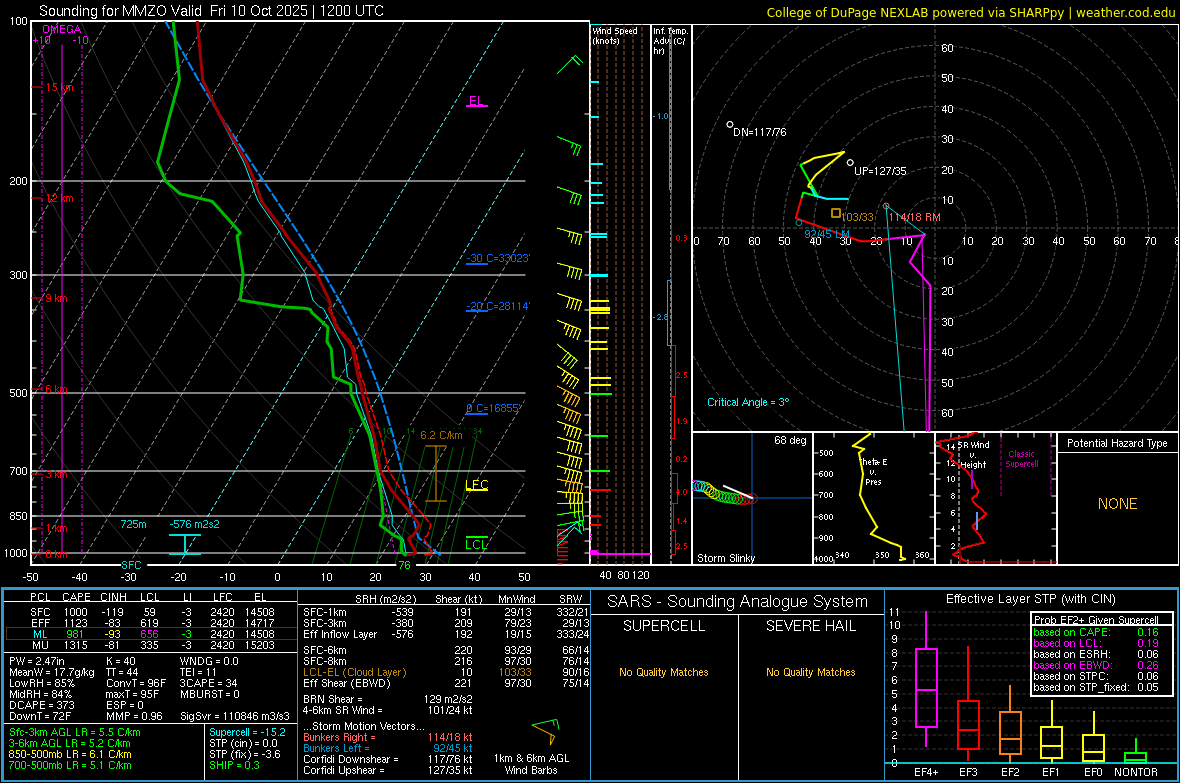The height and width of the screenshot is (783, 1180).
Task: Click the 850-500mb LR = 6.1 C/km line
Action: (70, 754)
